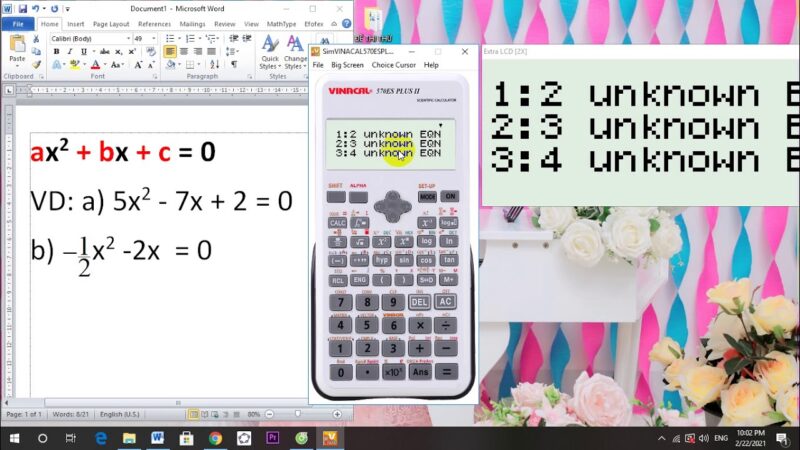Click the Format Painter brush icon
800x450 pixels.
click(x=37, y=64)
